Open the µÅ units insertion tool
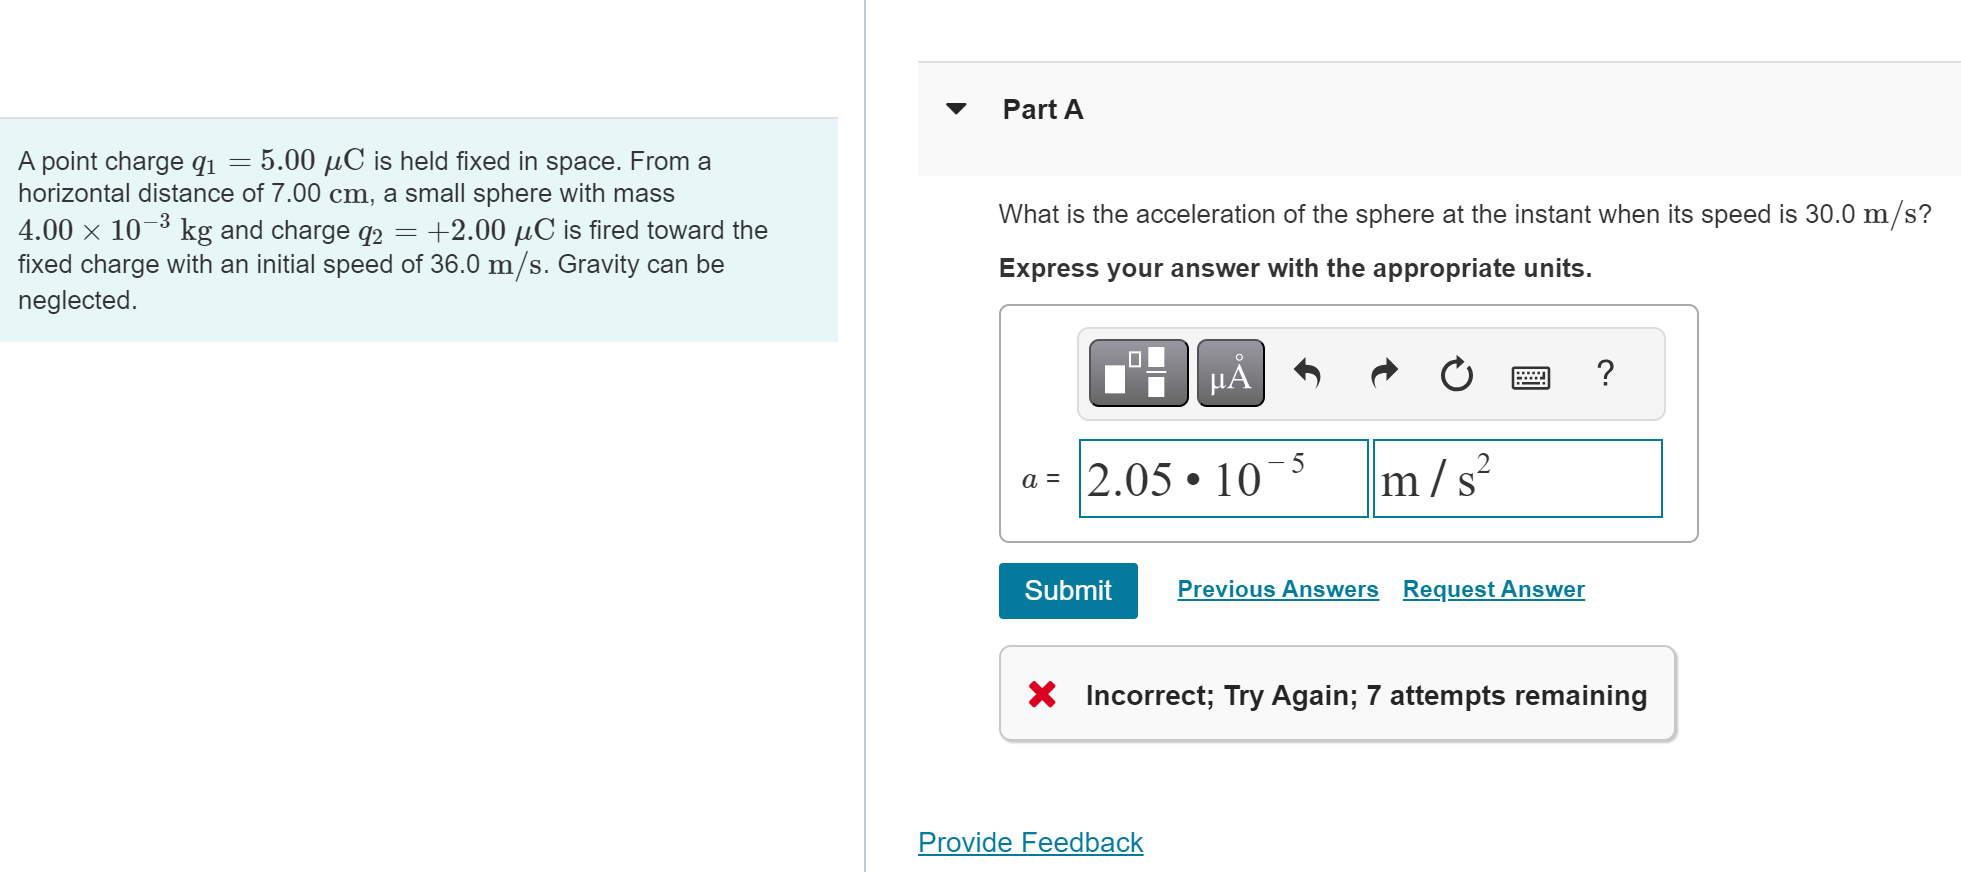The height and width of the screenshot is (872, 1961). pyautogui.click(x=1229, y=373)
